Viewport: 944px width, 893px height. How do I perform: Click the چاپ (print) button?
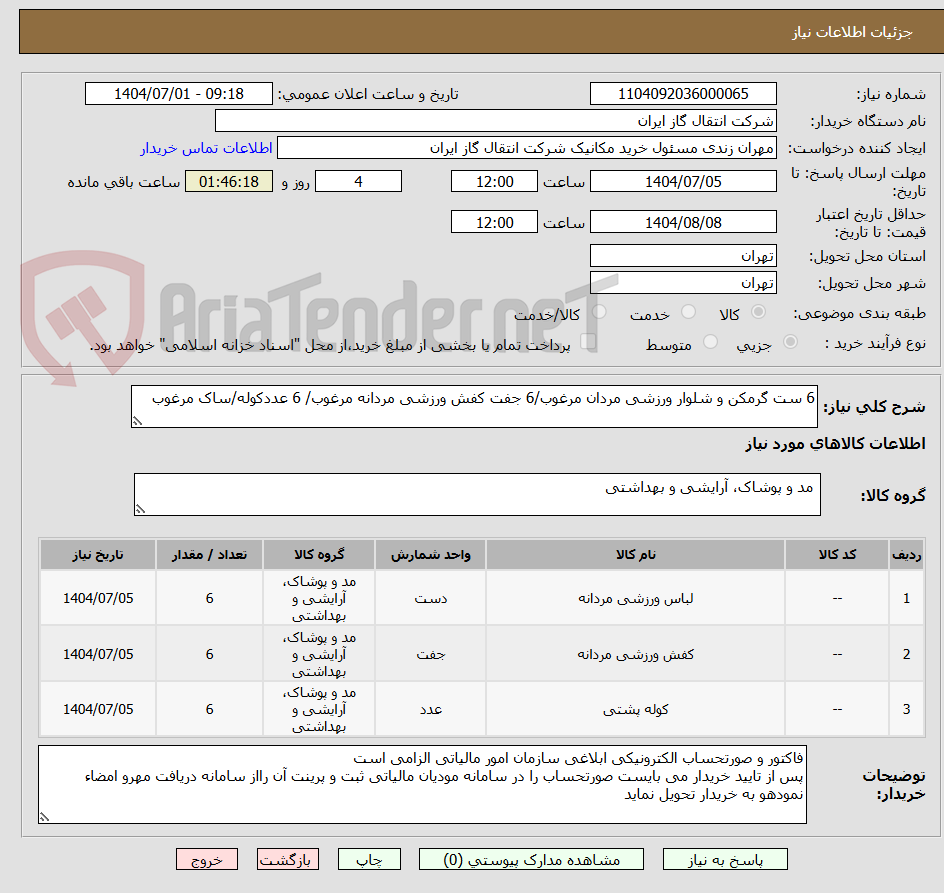(x=369, y=859)
